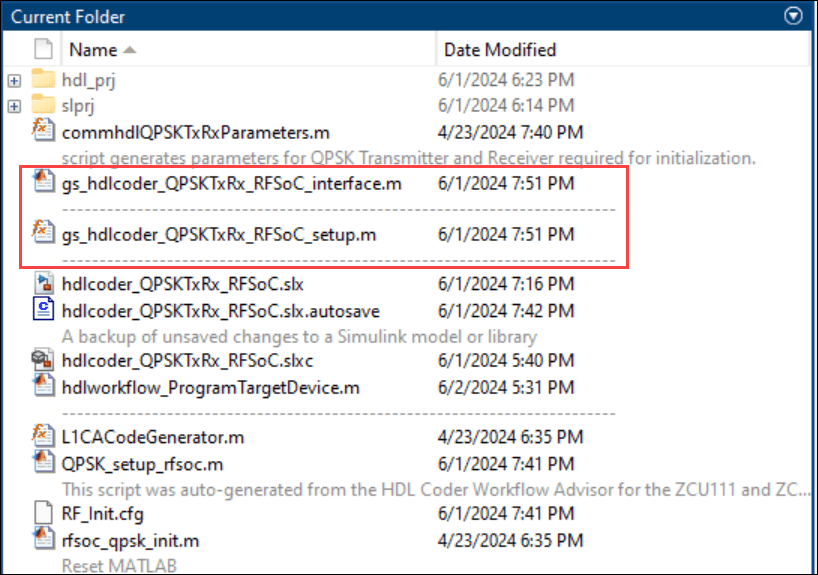Screen dimensions: 818x575
Task: Click the slprj folder icon
Action: point(43,106)
